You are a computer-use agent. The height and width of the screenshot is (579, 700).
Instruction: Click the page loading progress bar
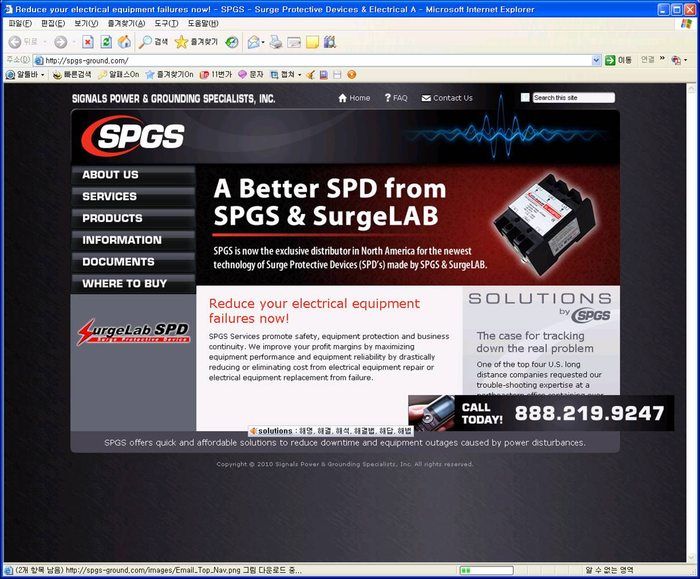click(x=487, y=570)
